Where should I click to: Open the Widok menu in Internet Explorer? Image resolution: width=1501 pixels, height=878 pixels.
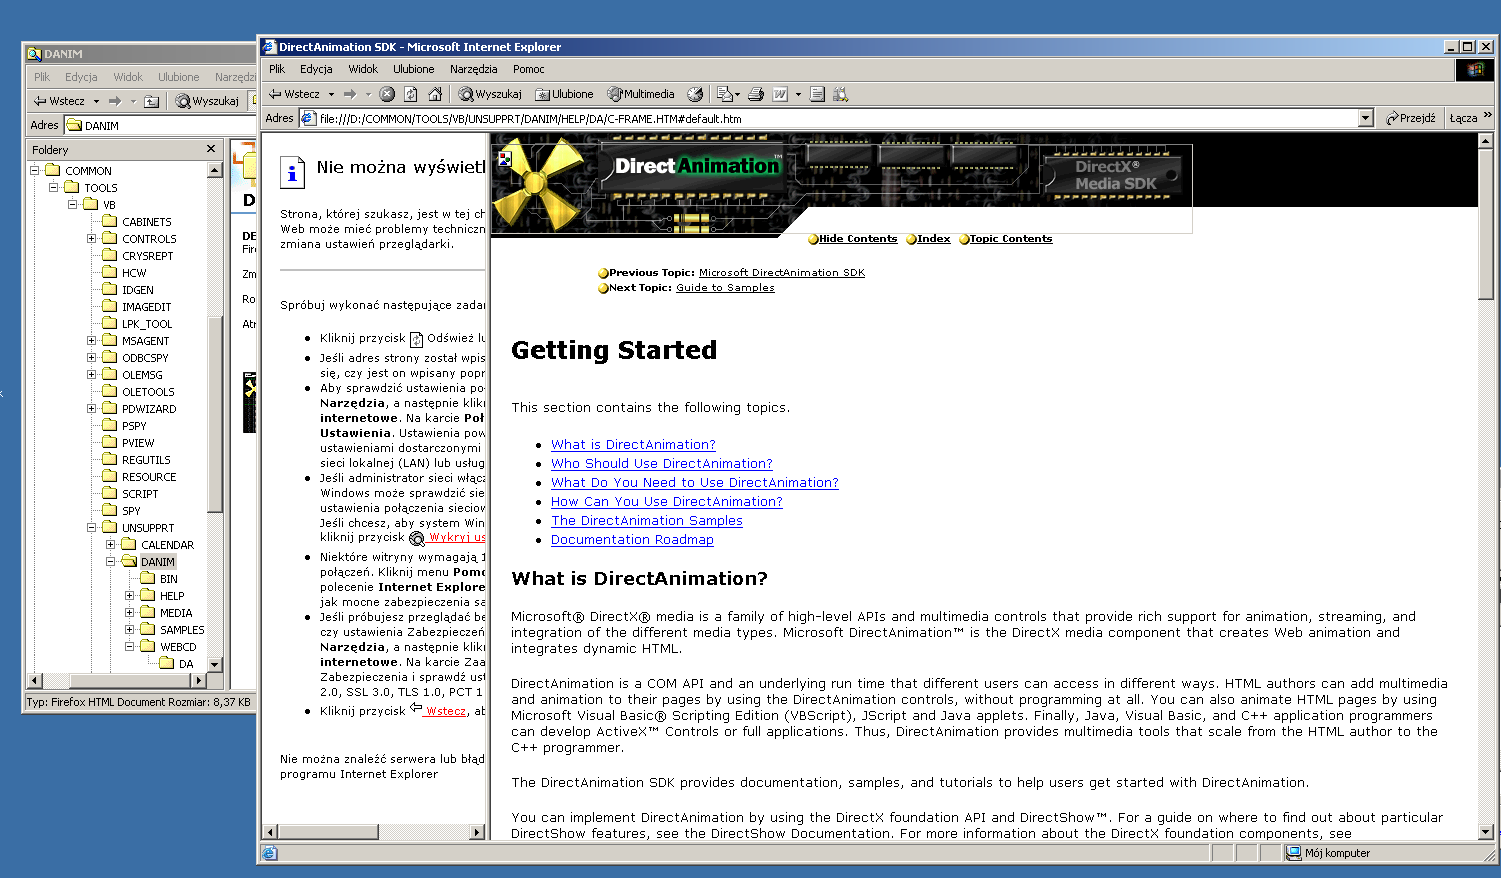[363, 69]
